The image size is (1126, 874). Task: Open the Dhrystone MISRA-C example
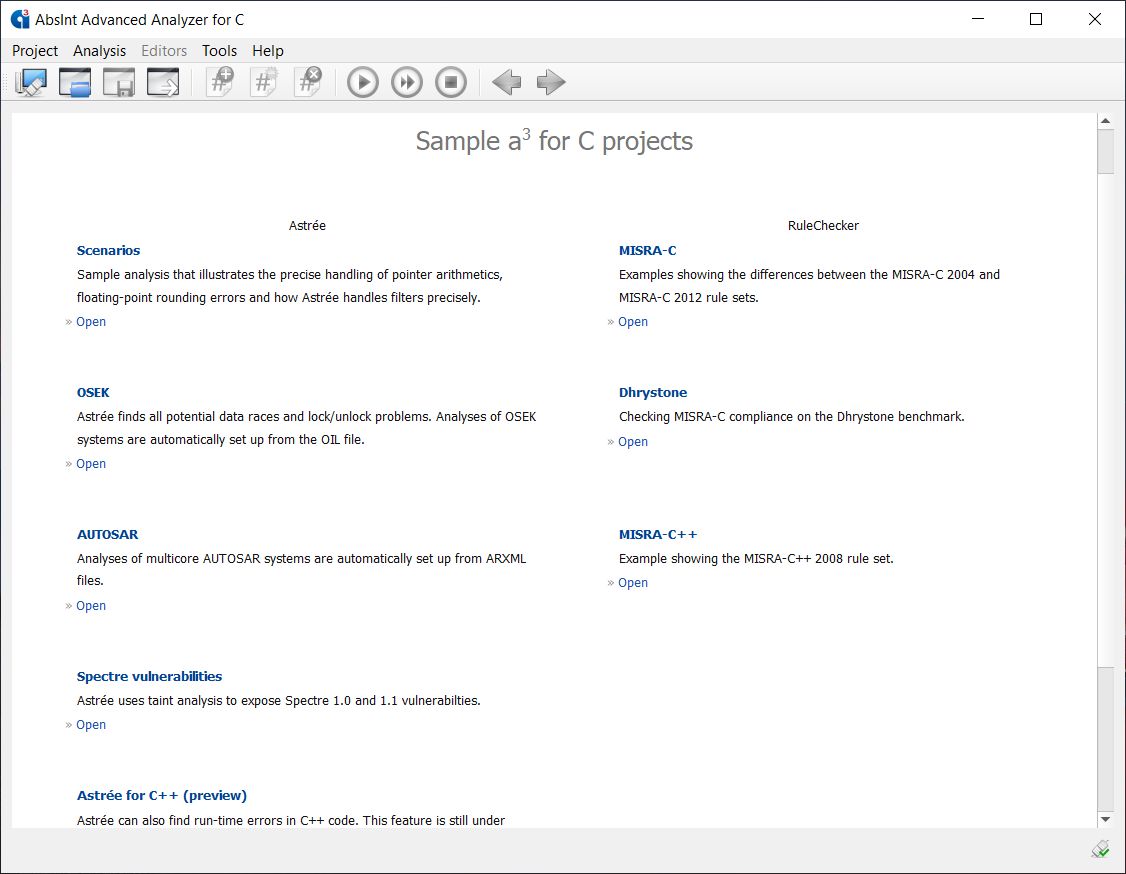point(633,441)
